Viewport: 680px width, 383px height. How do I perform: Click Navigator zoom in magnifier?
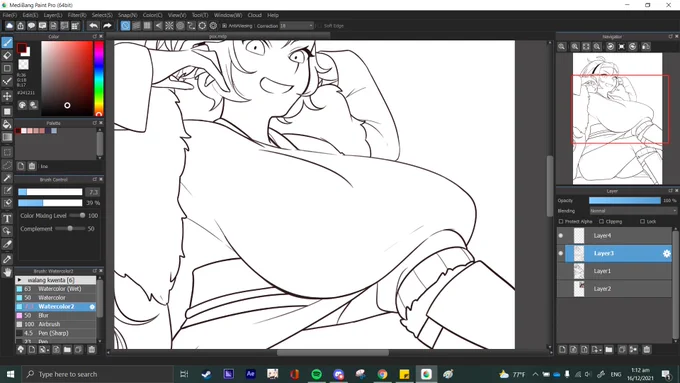pyautogui.click(x=575, y=46)
